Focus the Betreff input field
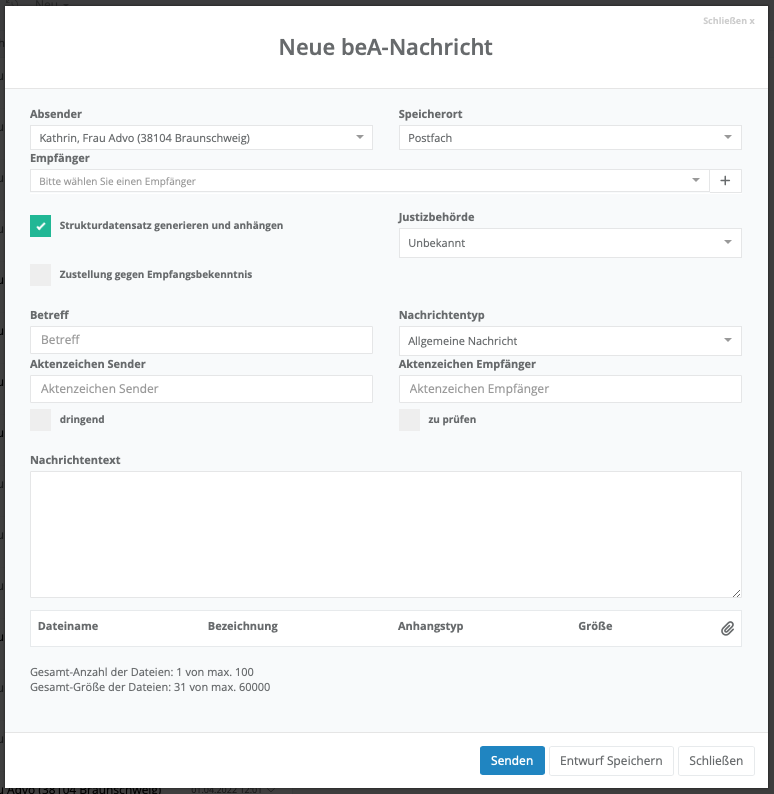Viewport: 774px width, 794px height. [x=201, y=340]
